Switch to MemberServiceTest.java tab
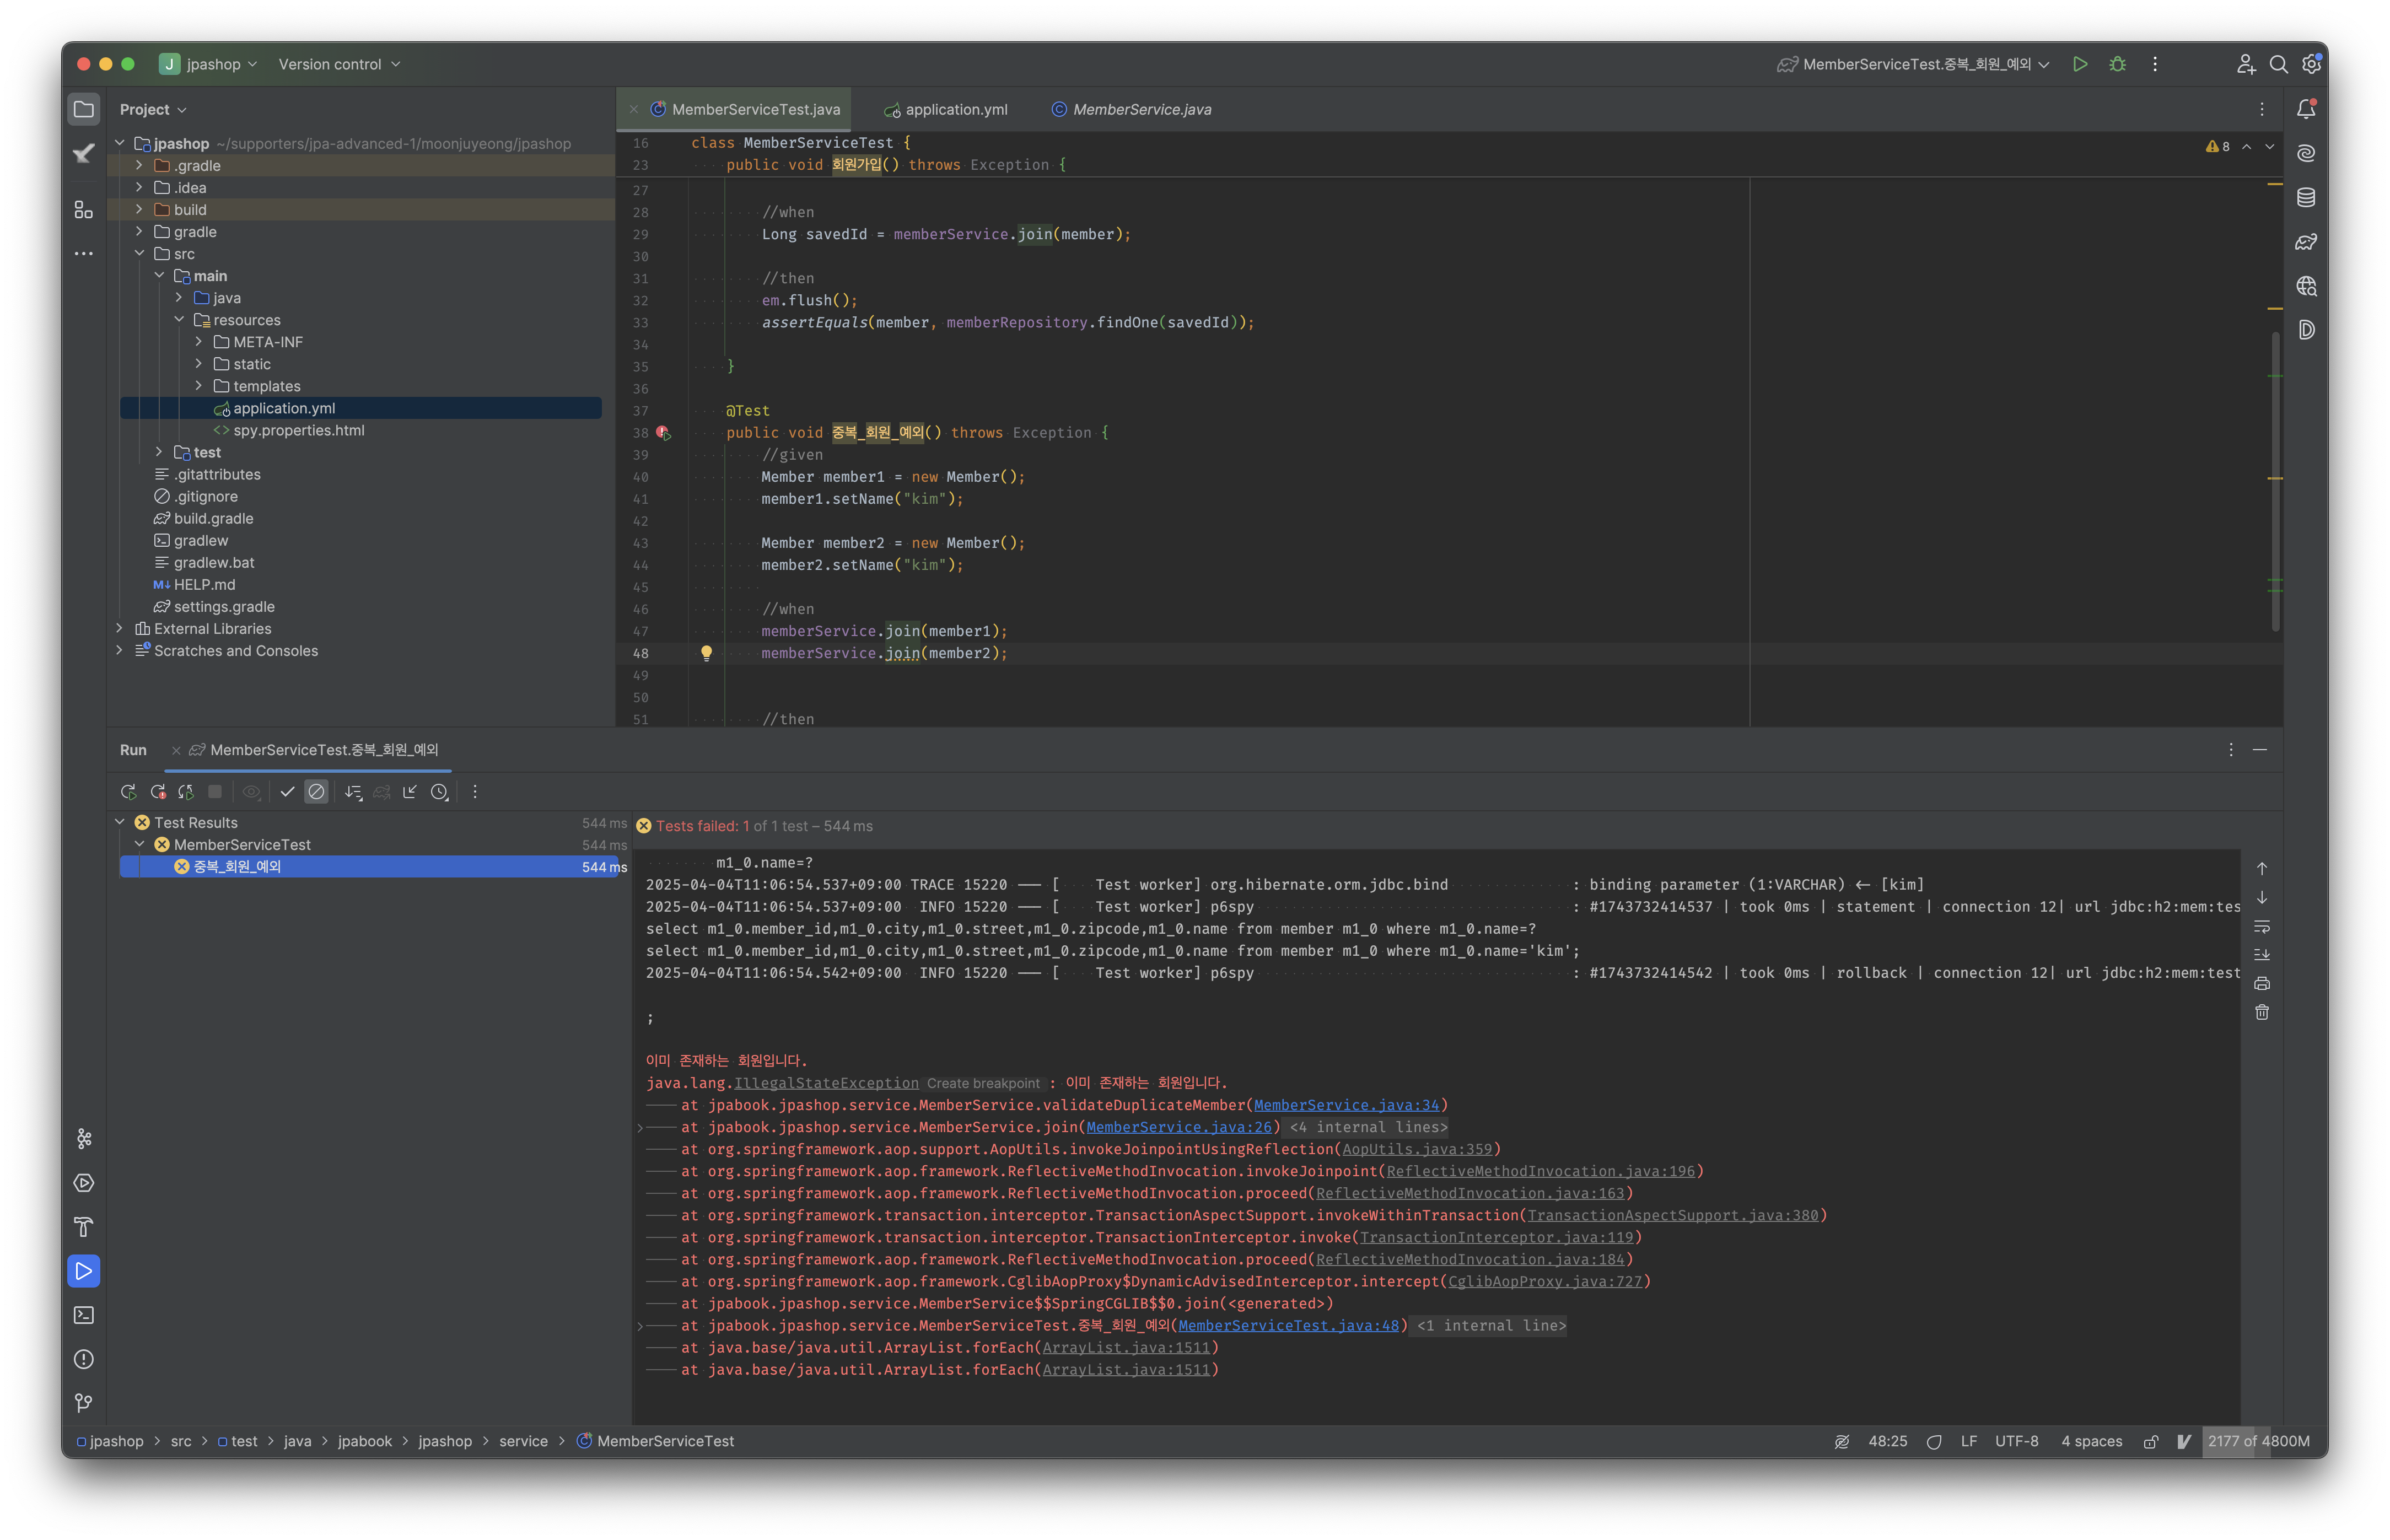 click(x=745, y=109)
